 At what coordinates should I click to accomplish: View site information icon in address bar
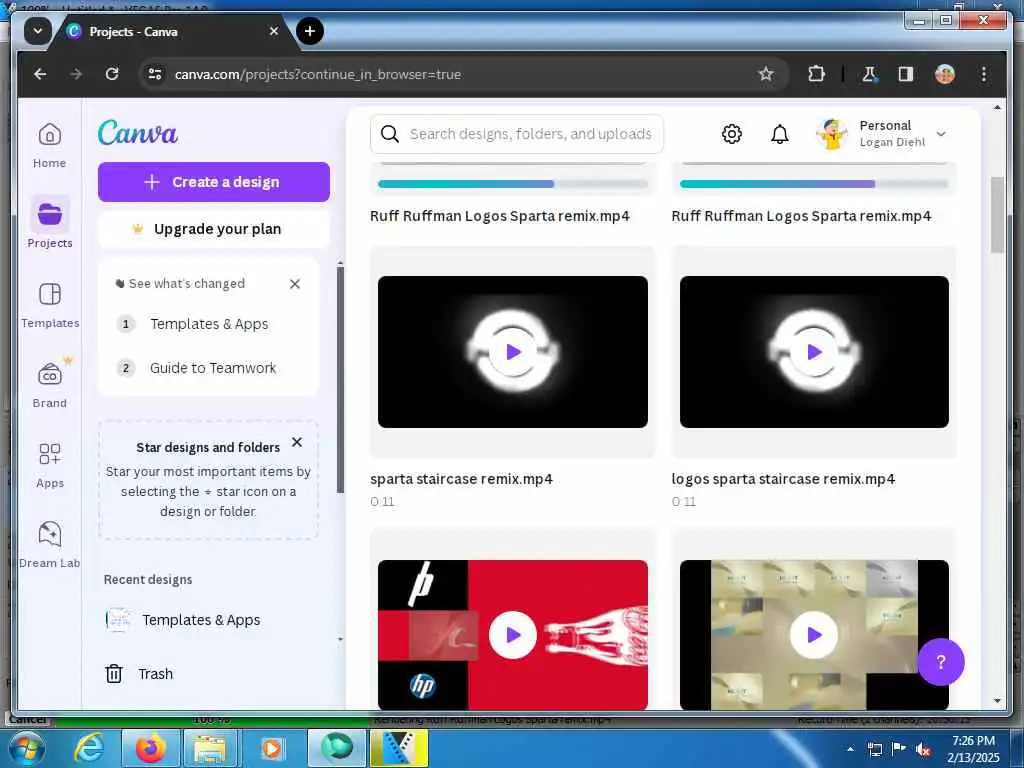tap(155, 74)
